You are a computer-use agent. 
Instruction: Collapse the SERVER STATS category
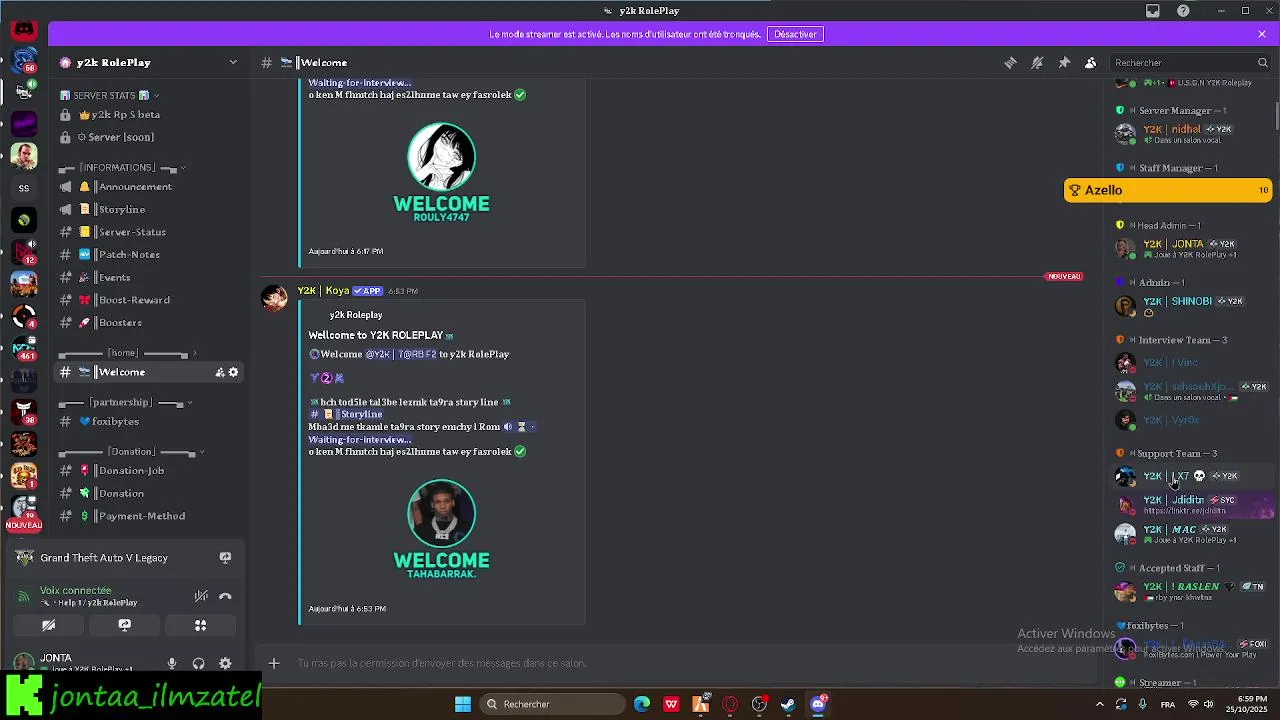pos(110,95)
